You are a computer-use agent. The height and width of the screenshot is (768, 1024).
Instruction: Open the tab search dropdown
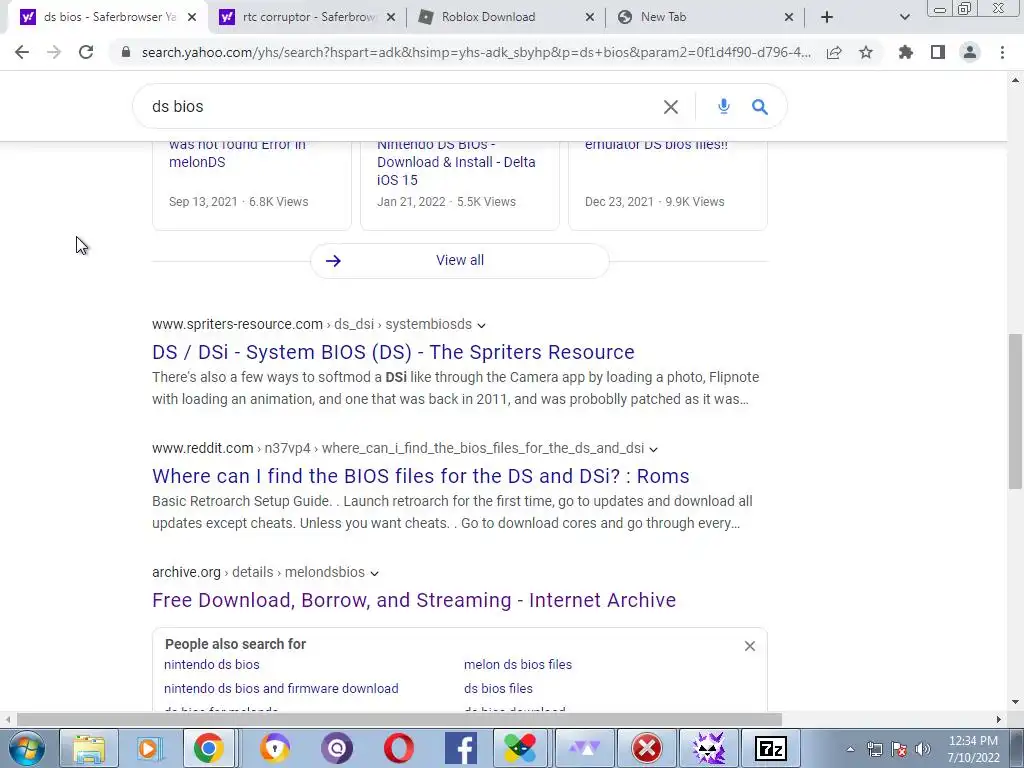pyautogui.click(x=904, y=17)
